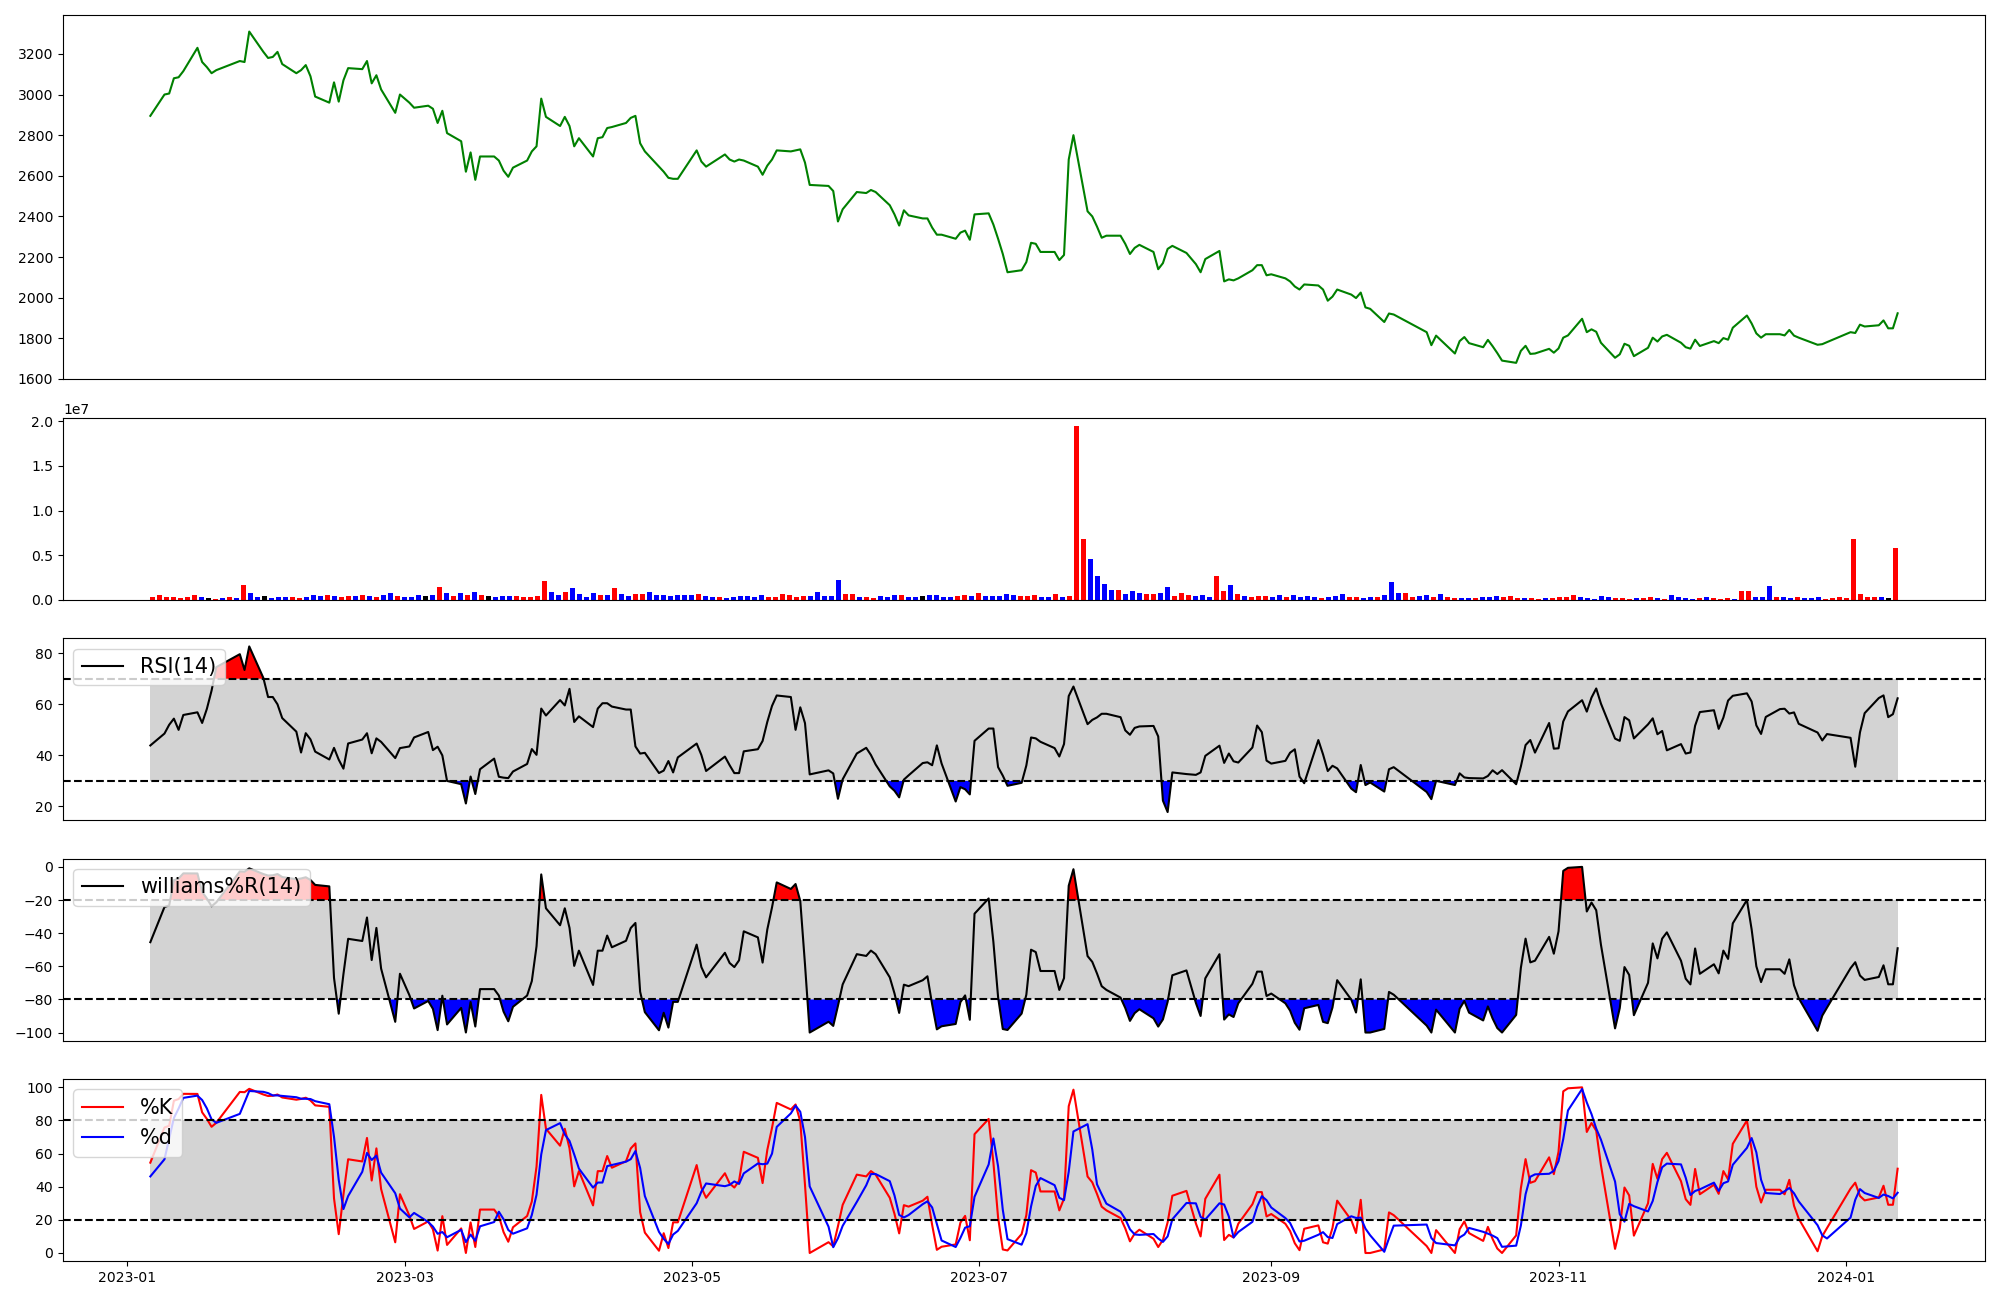The width and height of the screenshot is (2000, 1300).
Task: Click the 80 tick on the RSI axis
Action: [x=44, y=654]
